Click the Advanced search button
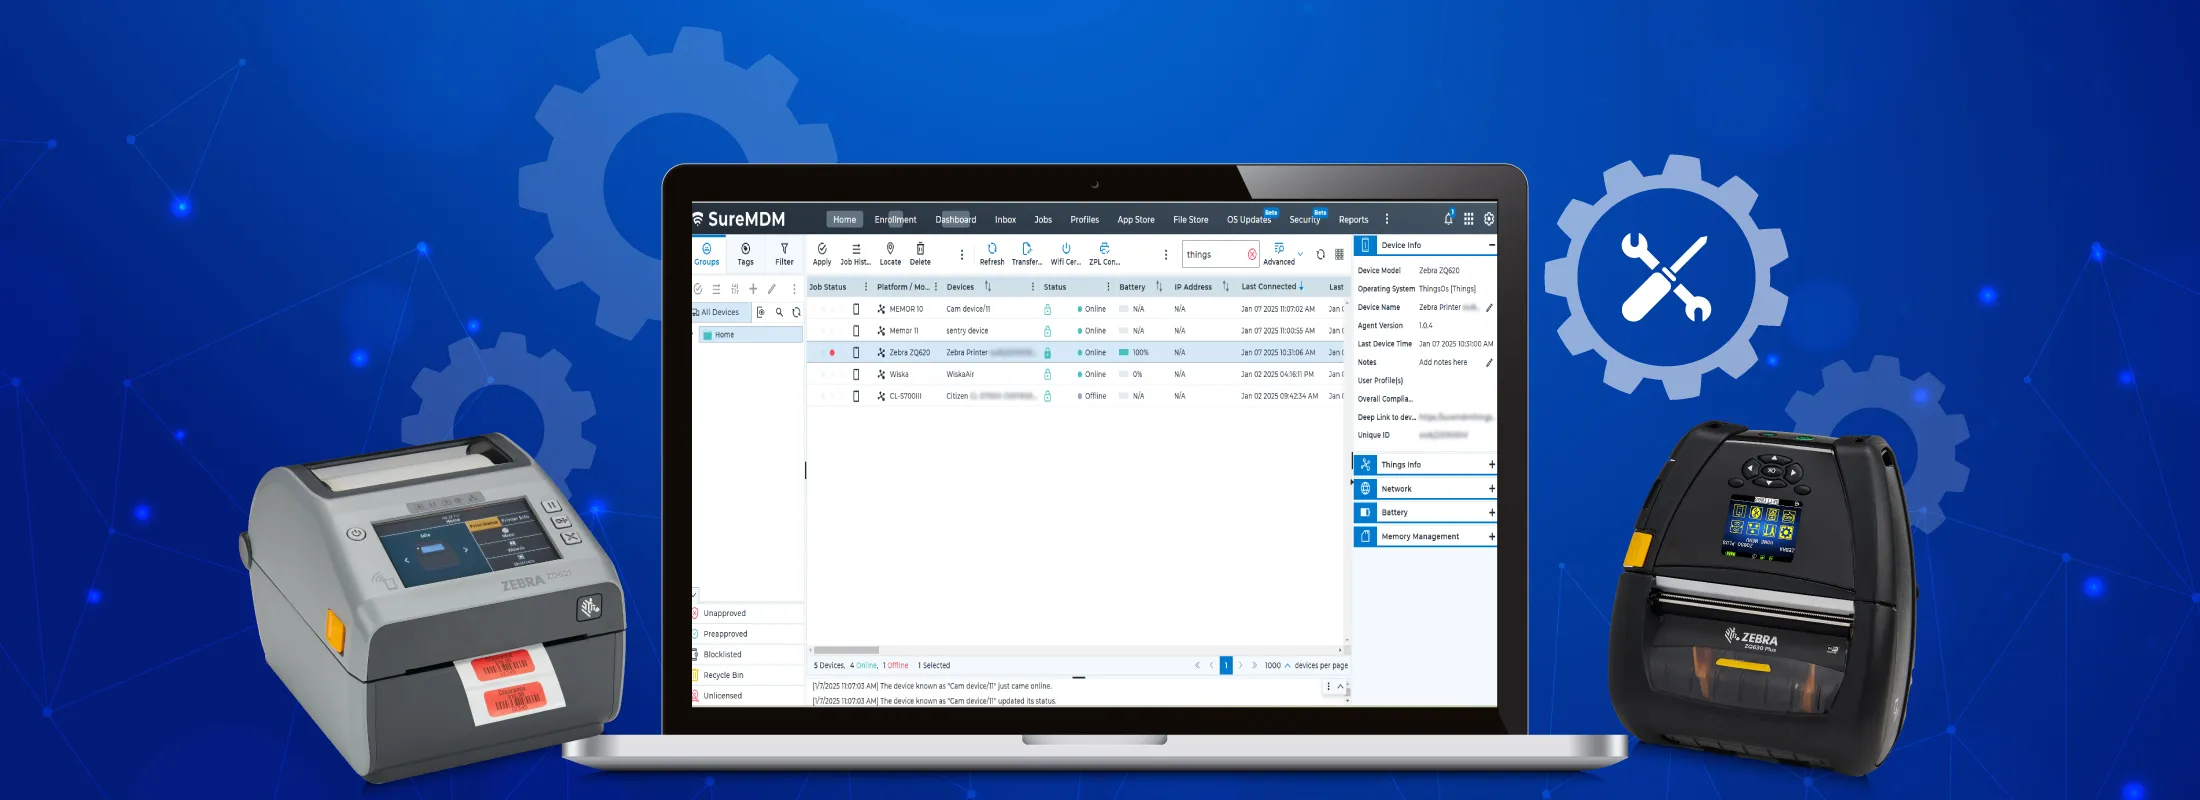The image size is (2200, 800). pyautogui.click(x=1279, y=254)
